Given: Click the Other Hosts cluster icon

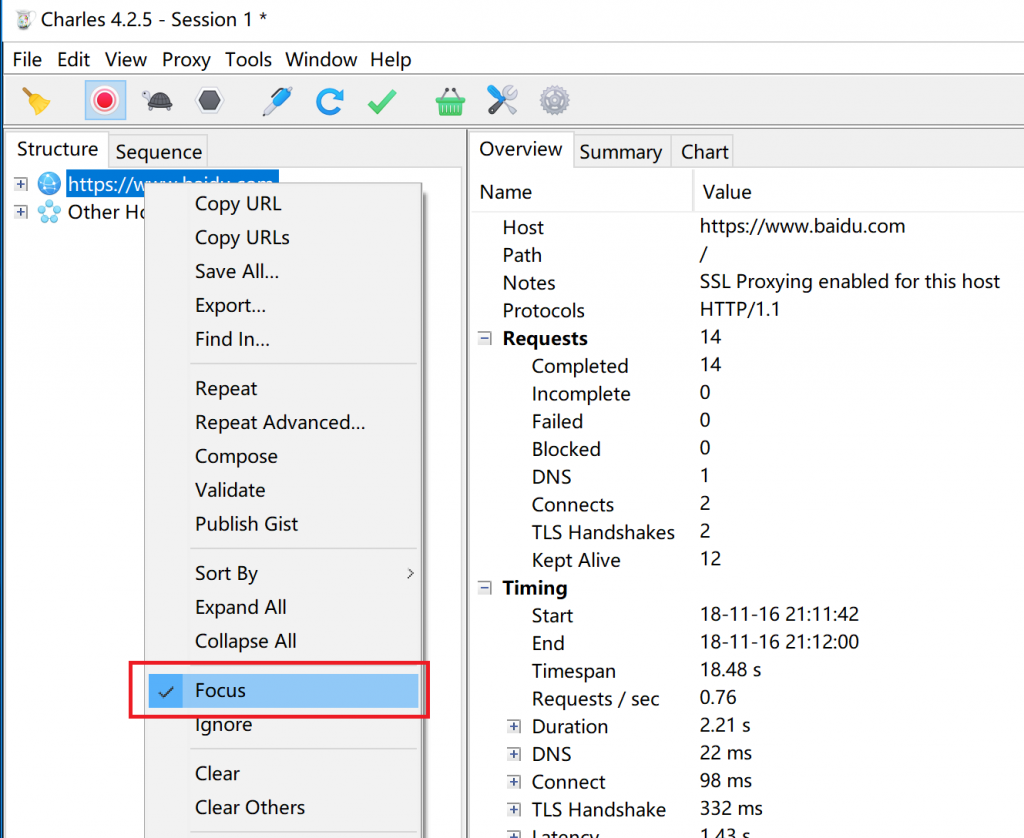Looking at the screenshot, I should point(49,212).
